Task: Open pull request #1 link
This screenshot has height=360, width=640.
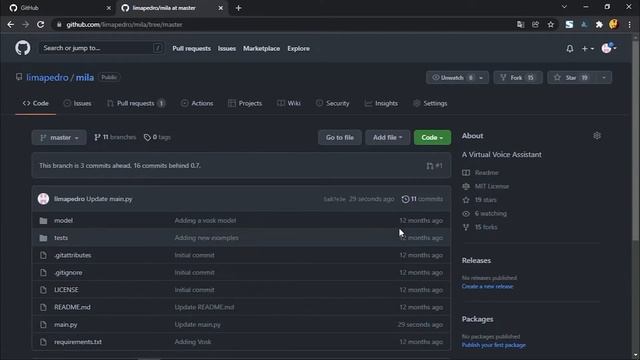Action: coord(434,166)
